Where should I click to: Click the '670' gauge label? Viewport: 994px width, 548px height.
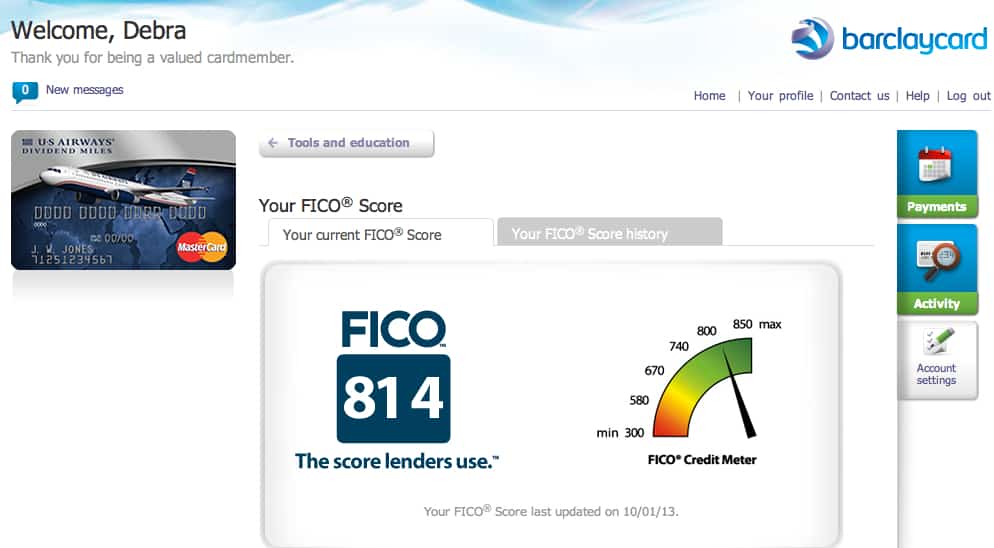pyautogui.click(x=654, y=370)
